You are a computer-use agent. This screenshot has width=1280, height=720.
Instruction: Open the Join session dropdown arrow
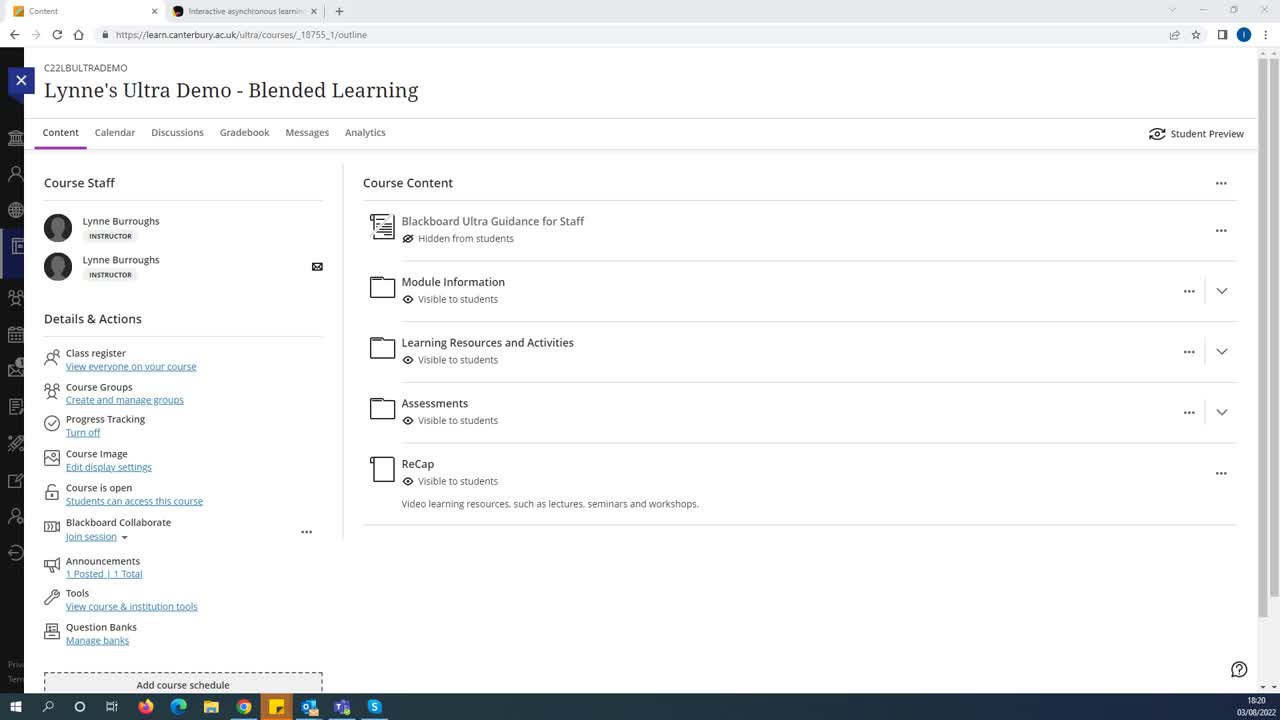pyautogui.click(x=124, y=538)
